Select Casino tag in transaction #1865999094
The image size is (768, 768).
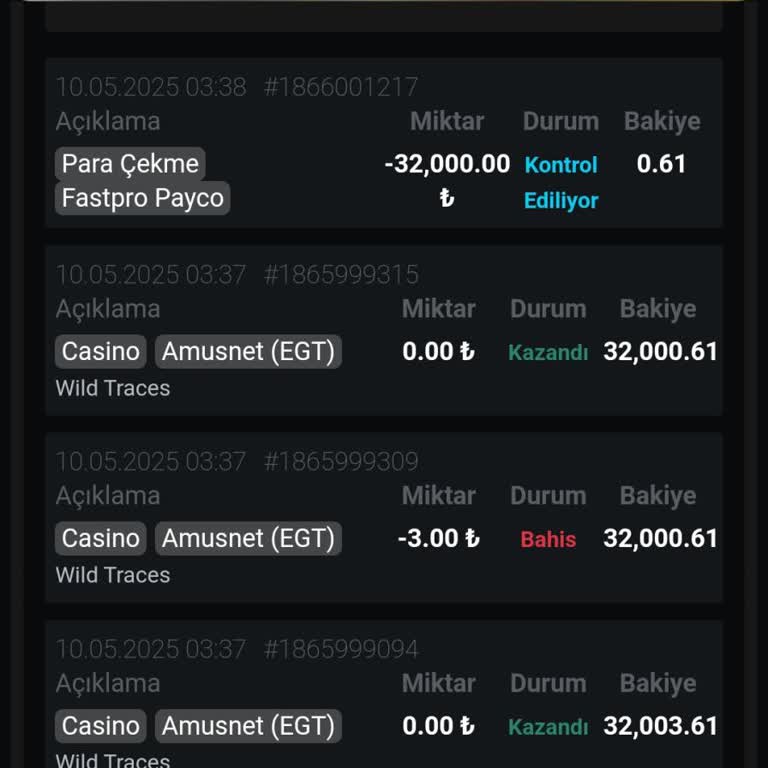[x=101, y=726]
